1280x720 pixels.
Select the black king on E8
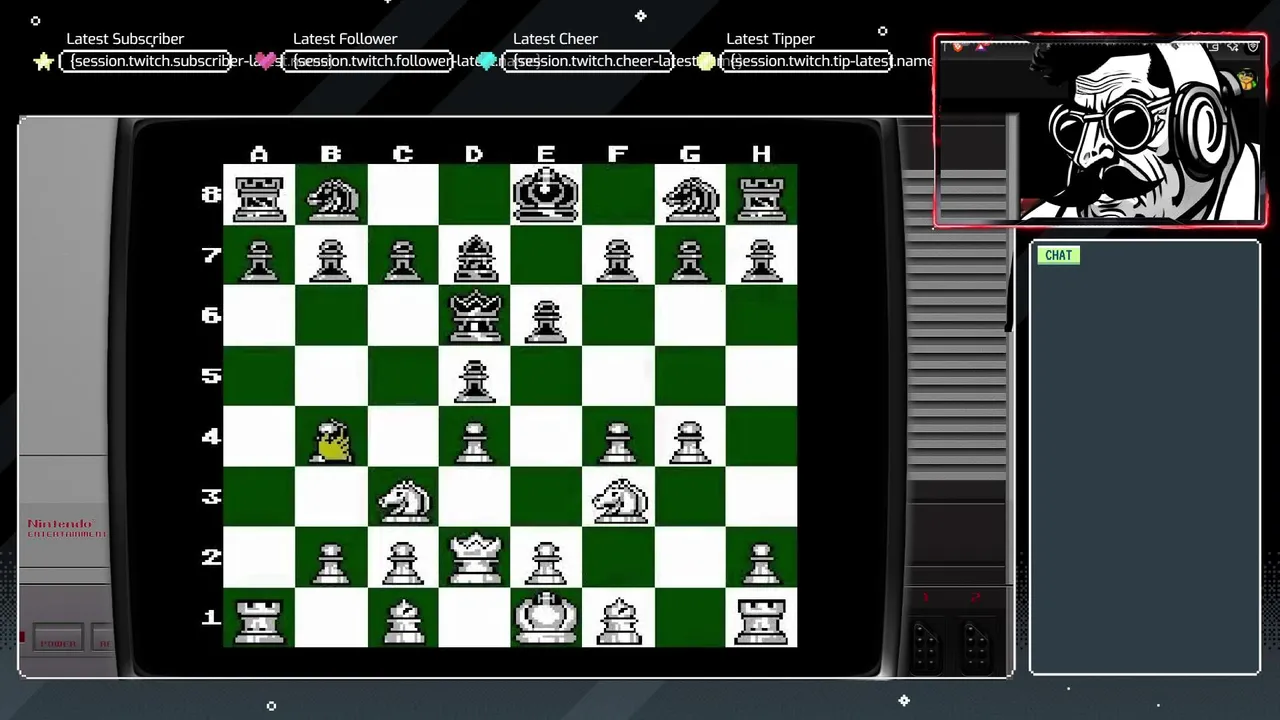(546, 195)
